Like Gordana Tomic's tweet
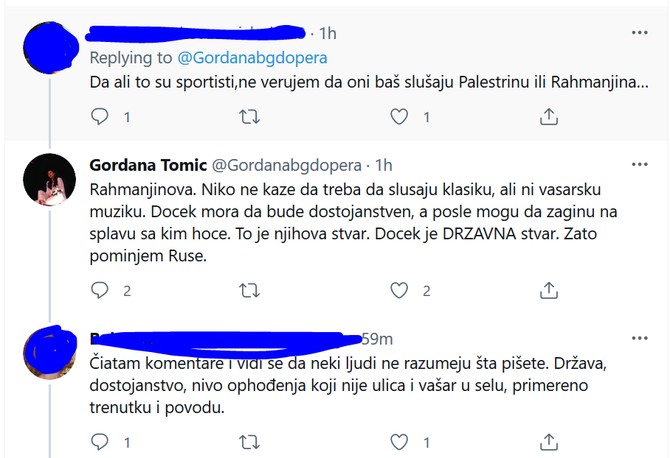 click(x=399, y=291)
